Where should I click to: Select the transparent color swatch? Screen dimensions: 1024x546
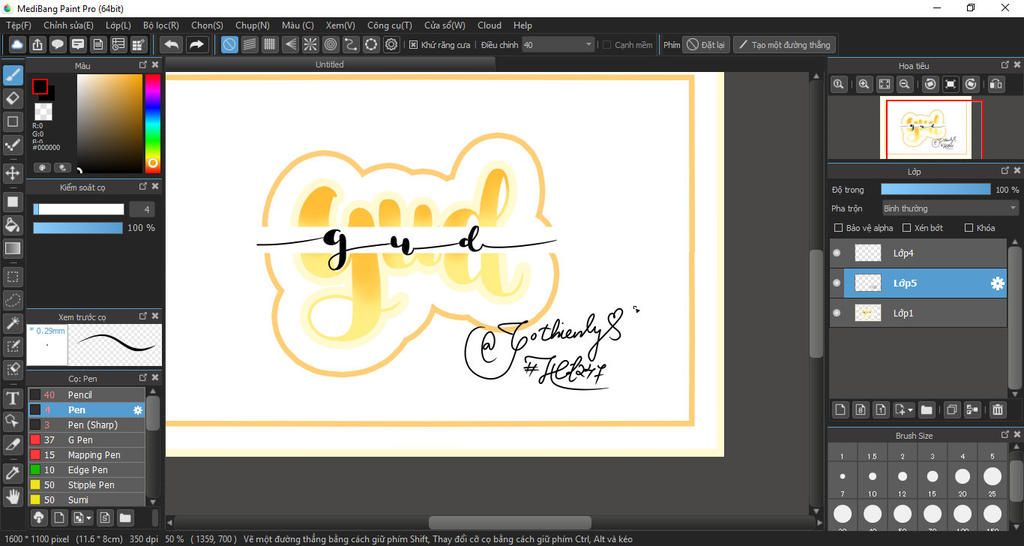tap(43, 112)
